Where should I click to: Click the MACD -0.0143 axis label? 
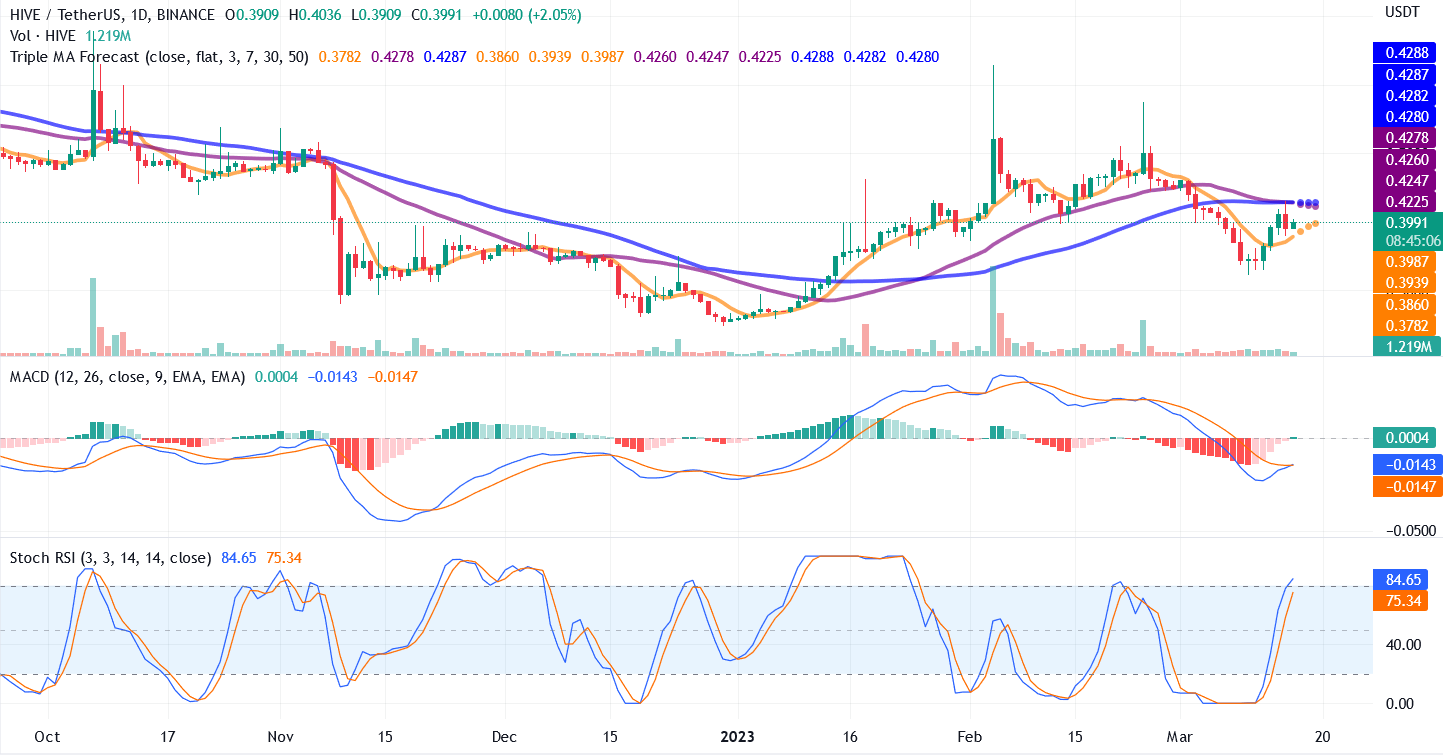[1407, 465]
